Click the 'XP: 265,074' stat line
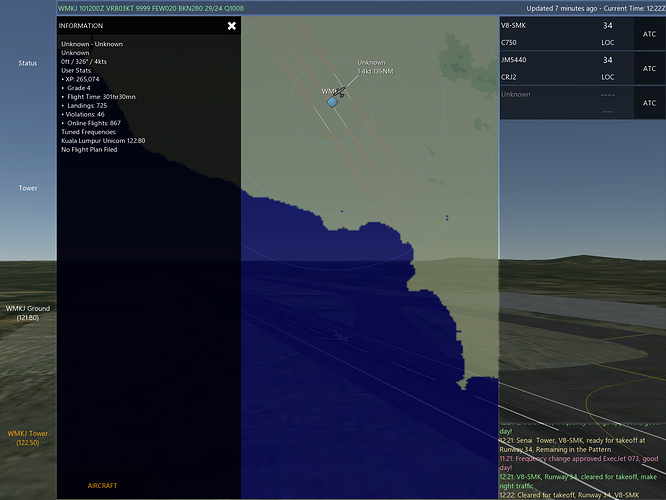666x500 pixels. (82, 79)
